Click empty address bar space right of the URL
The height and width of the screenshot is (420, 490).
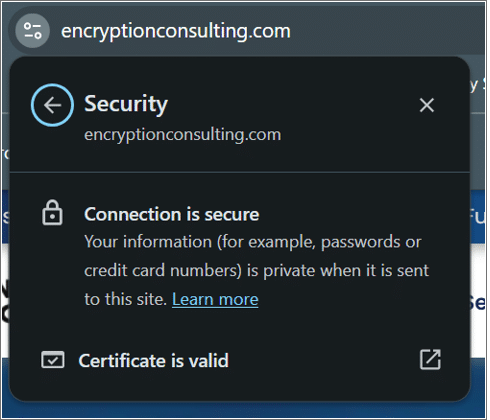pos(387,31)
